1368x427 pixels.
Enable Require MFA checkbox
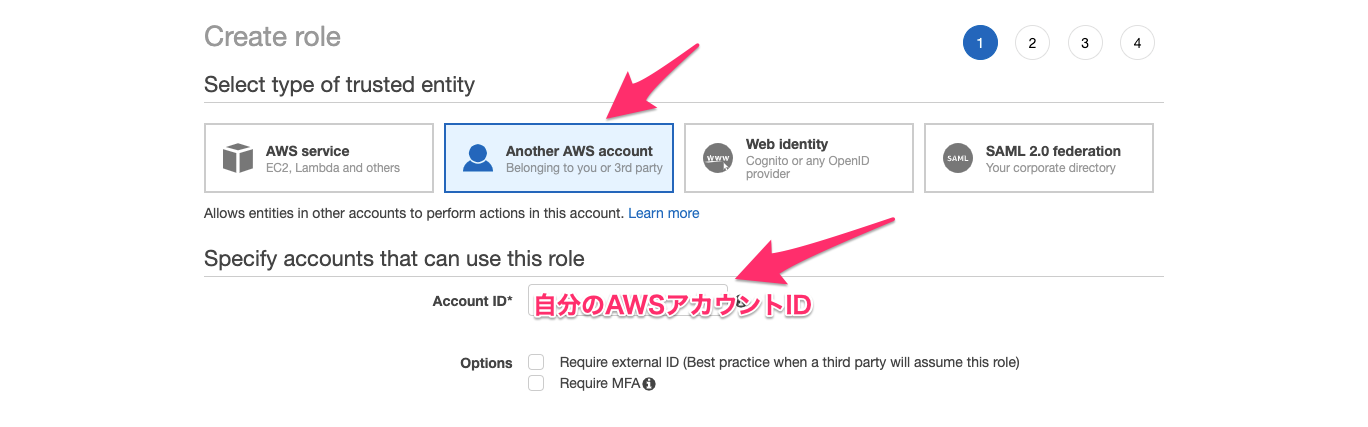[x=536, y=383]
